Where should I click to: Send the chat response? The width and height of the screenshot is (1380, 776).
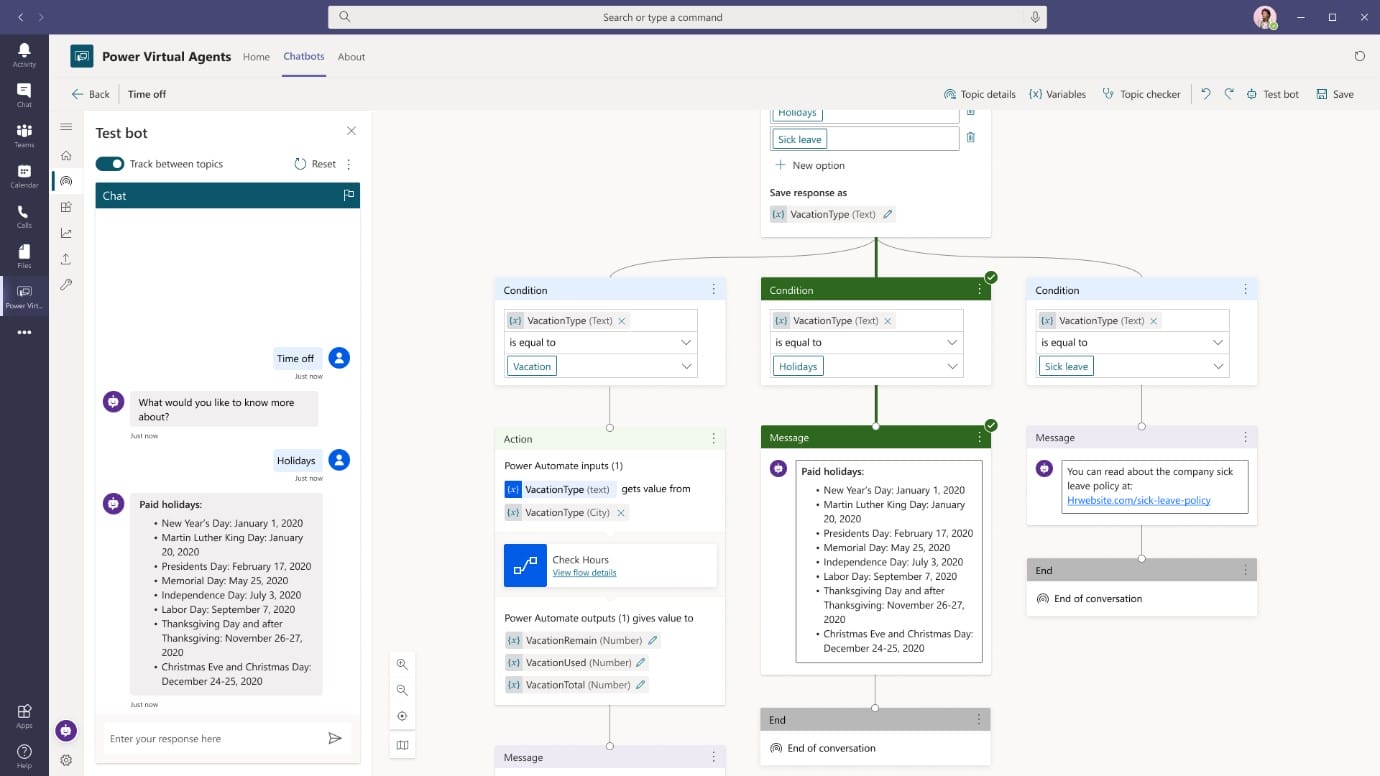(x=335, y=738)
